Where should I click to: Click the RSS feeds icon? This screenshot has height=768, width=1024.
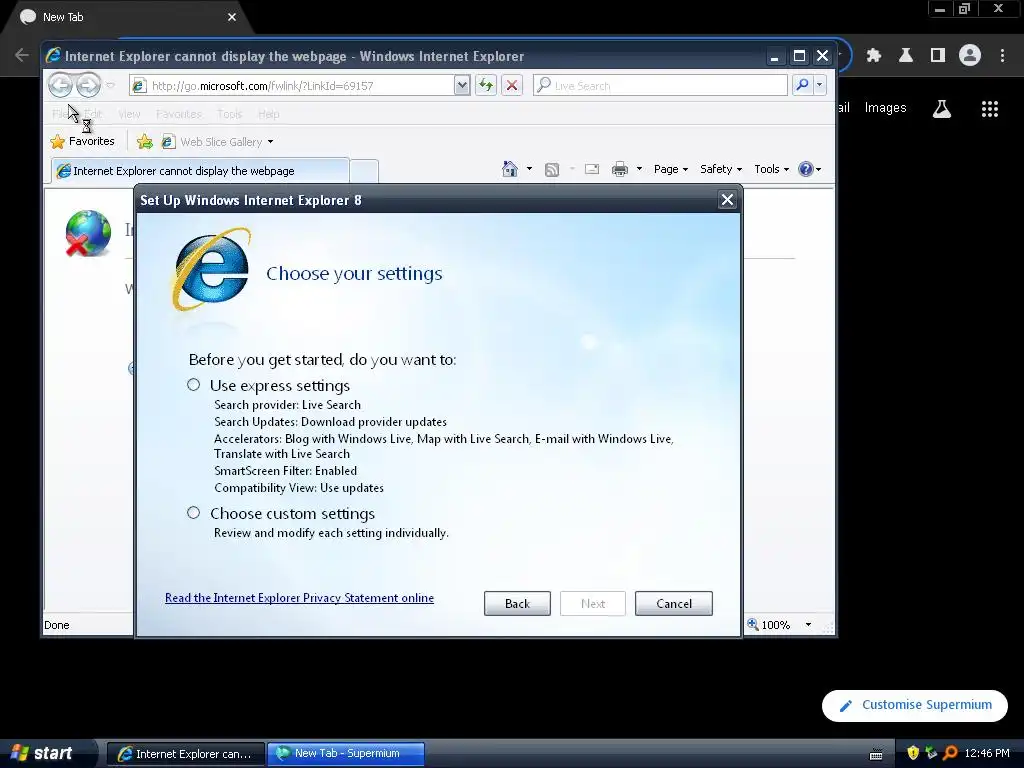pyautogui.click(x=552, y=169)
